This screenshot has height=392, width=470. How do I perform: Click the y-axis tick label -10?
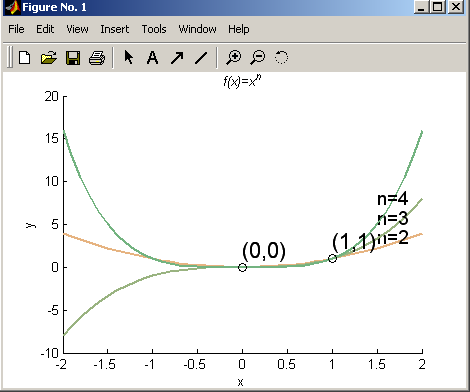click(50, 353)
